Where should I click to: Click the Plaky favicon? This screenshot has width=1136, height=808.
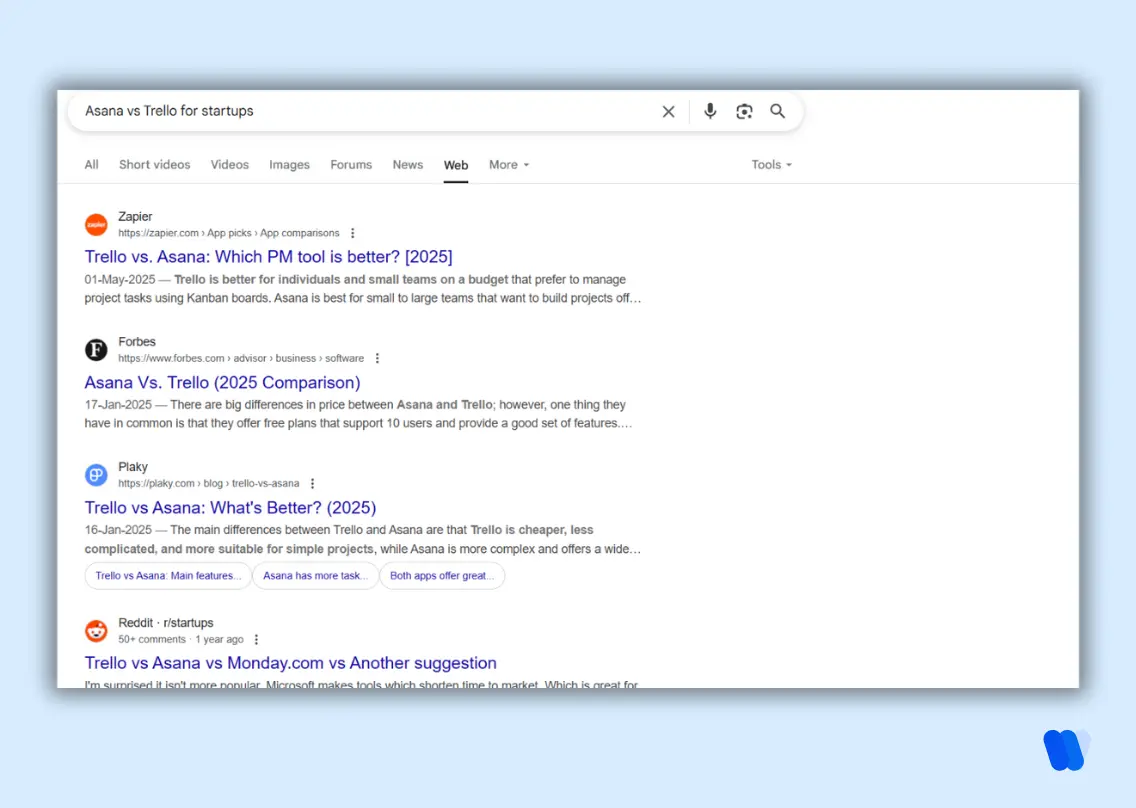tap(96, 475)
